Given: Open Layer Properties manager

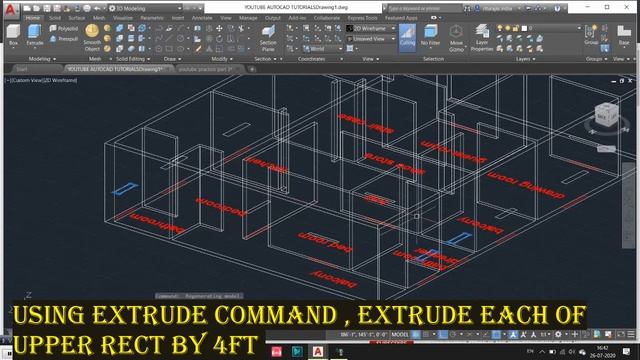Looking at the screenshot, I should [x=482, y=38].
